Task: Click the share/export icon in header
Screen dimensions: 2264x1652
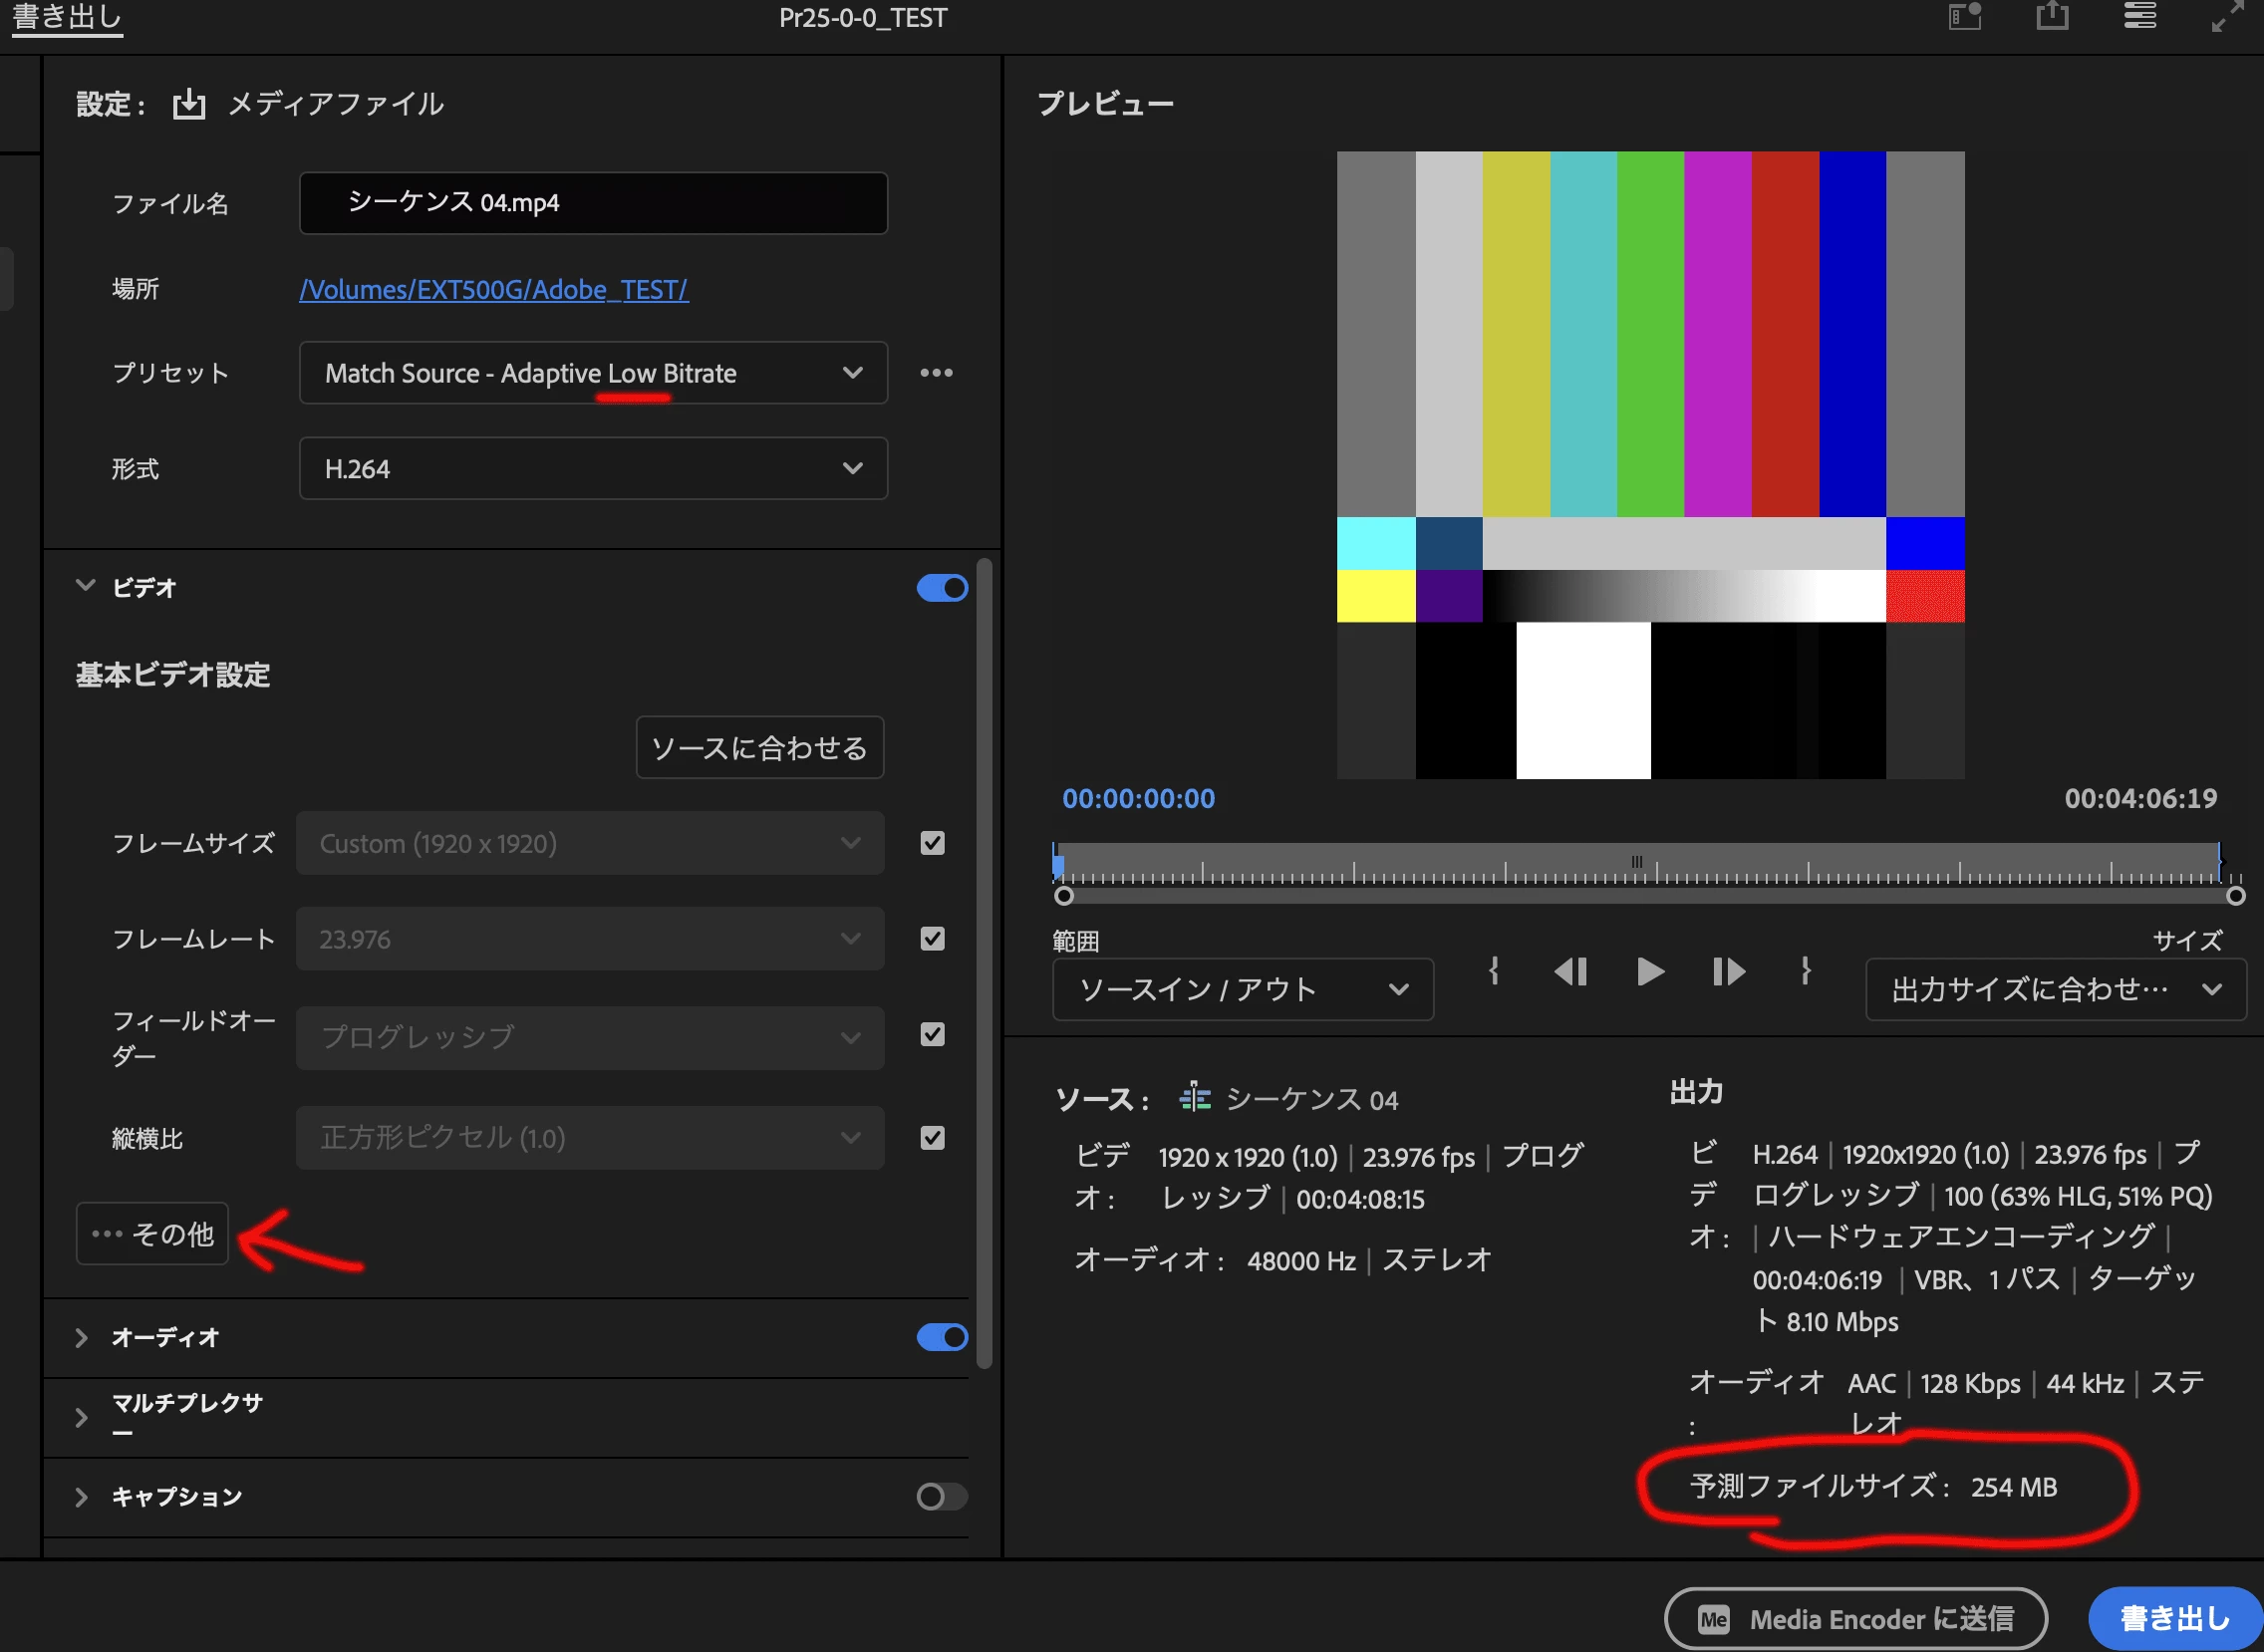Action: point(2052,17)
